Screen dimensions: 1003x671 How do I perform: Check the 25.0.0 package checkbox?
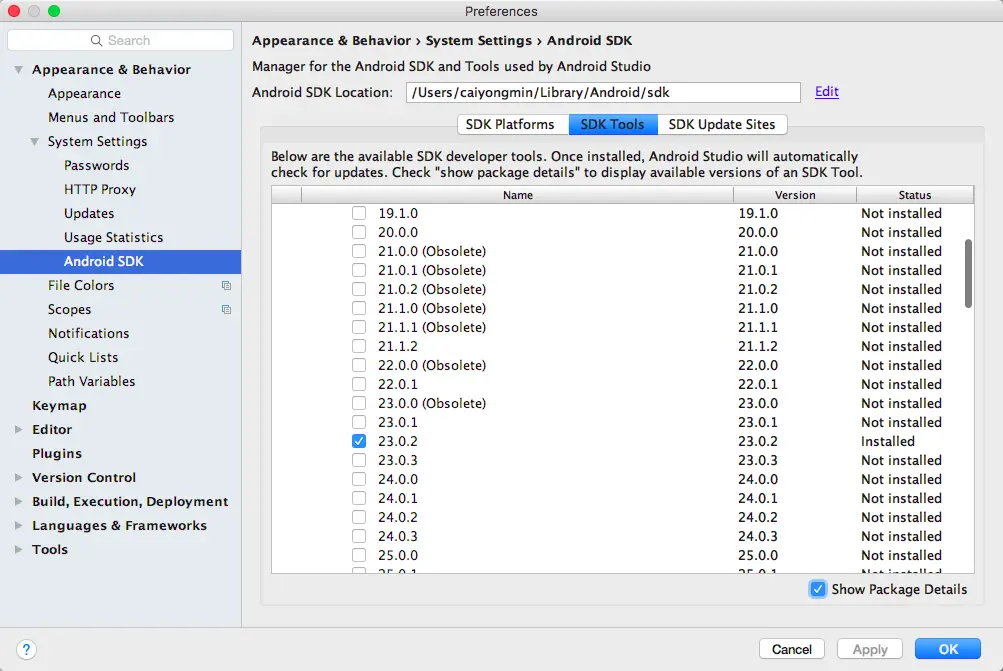click(359, 555)
